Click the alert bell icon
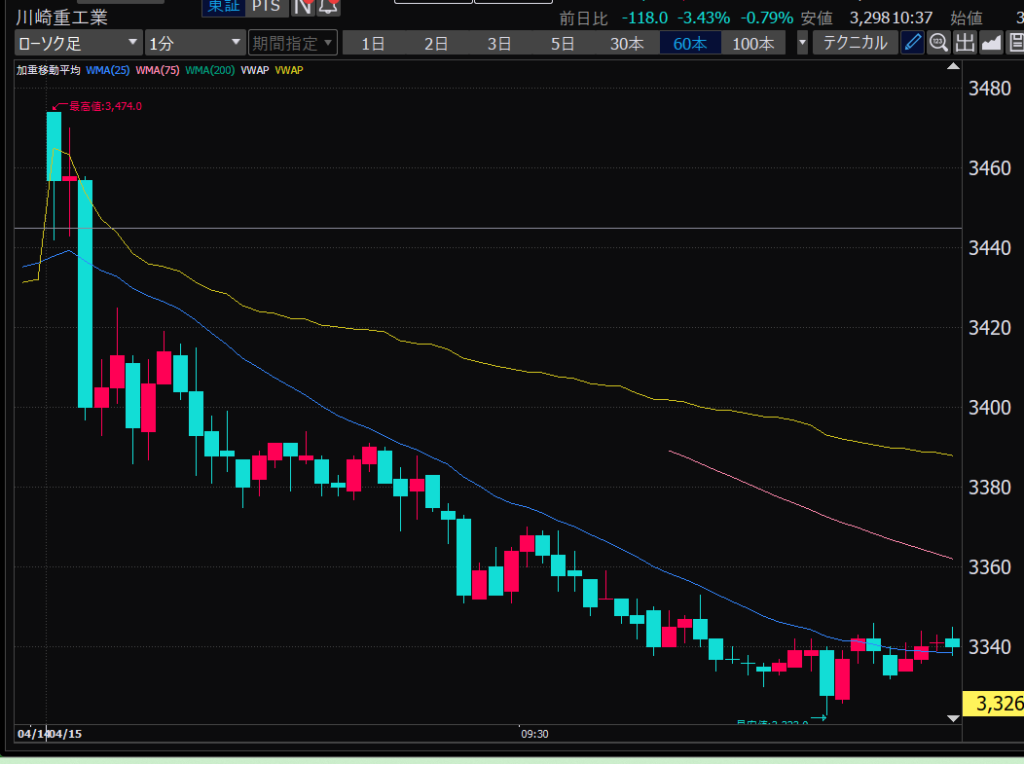Screen dimensions: 1024x764 point(329,7)
